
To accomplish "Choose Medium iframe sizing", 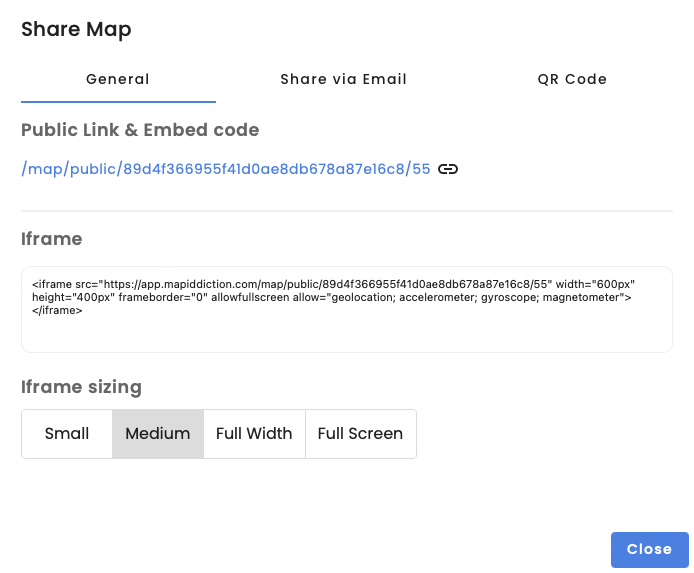I will click(158, 434).
